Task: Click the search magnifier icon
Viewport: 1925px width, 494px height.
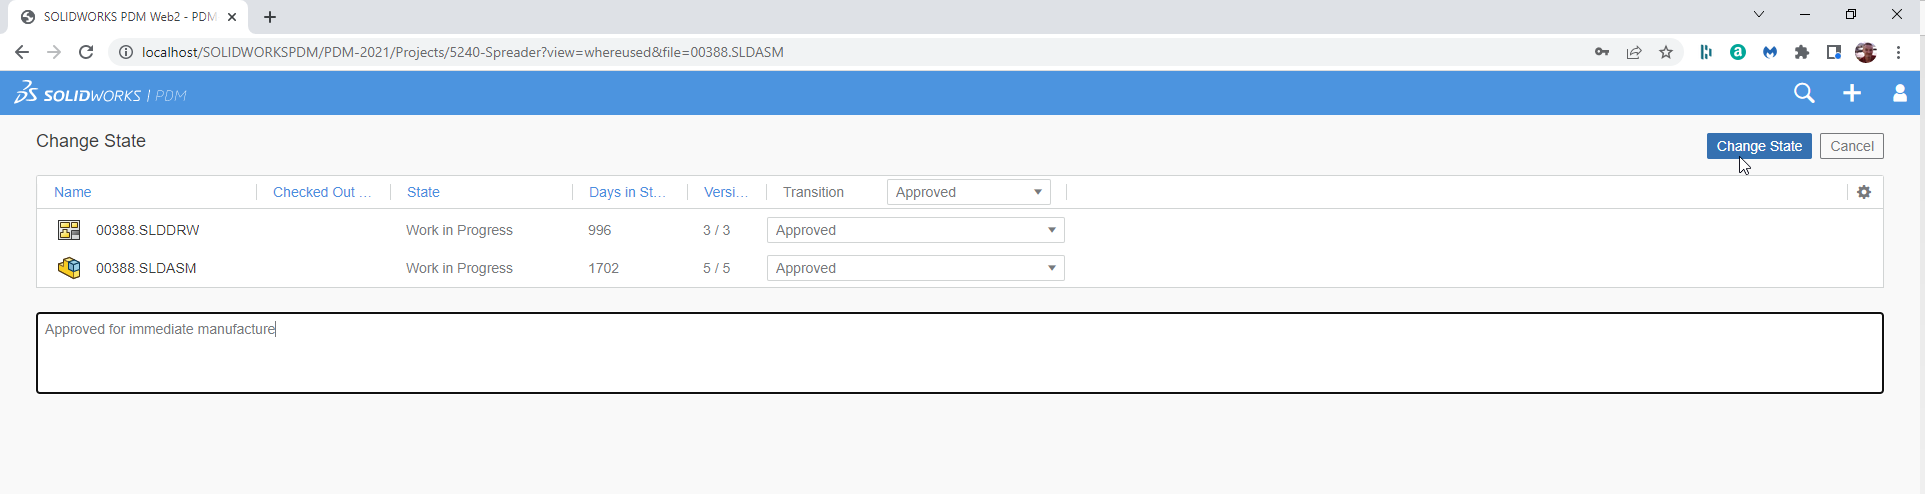Action: tap(1804, 93)
